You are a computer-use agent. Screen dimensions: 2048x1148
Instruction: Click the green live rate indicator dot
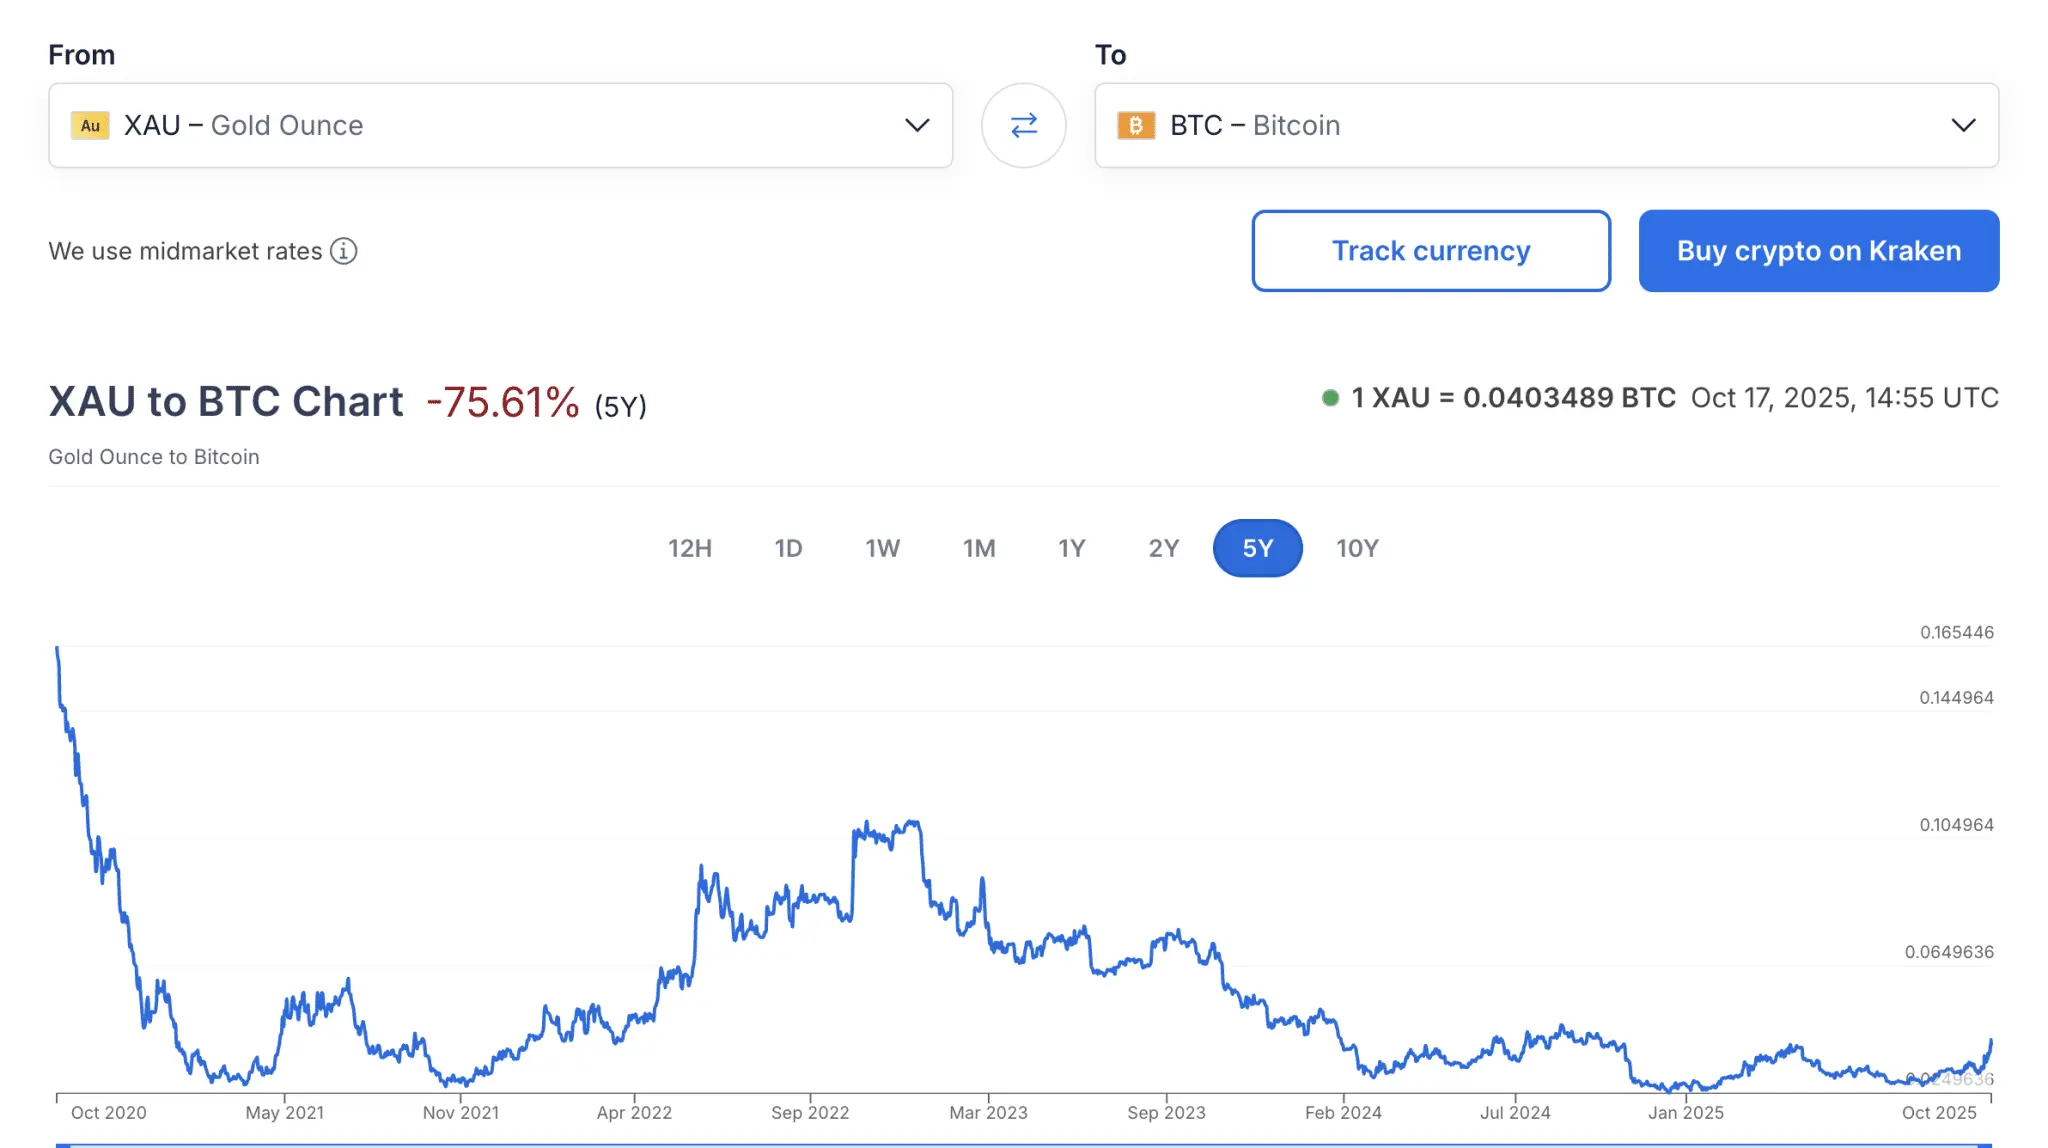pyautogui.click(x=1330, y=398)
